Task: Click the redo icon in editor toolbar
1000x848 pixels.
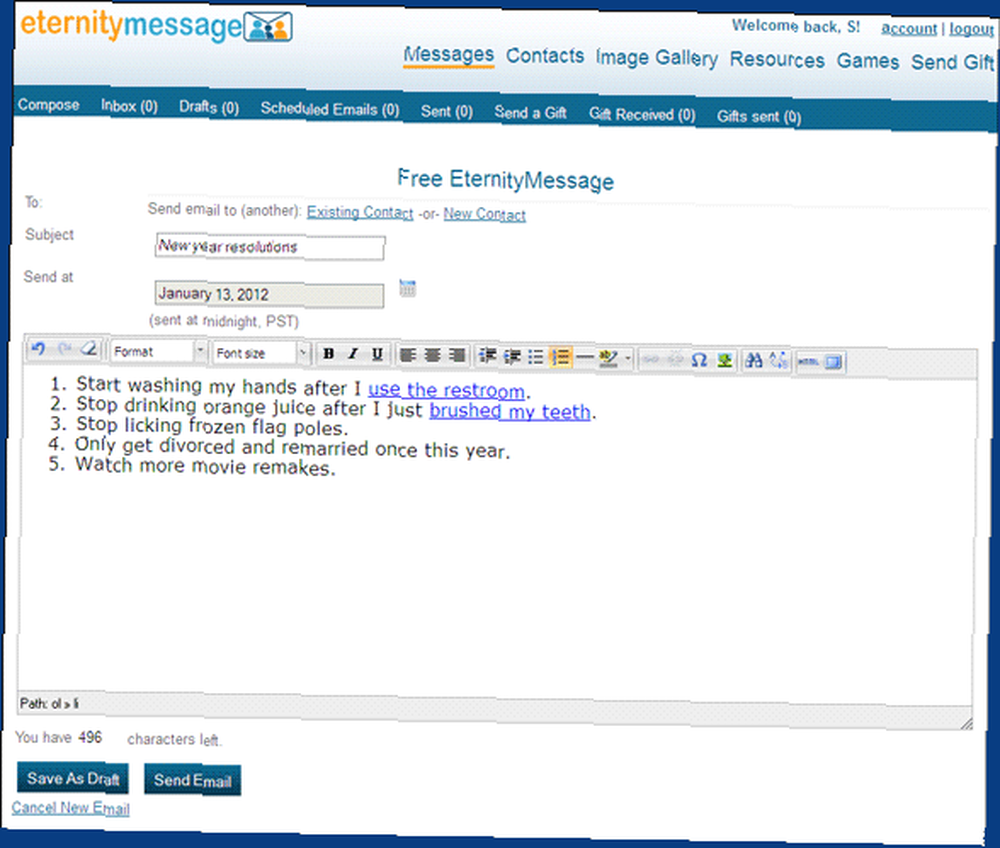Action: 64,349
